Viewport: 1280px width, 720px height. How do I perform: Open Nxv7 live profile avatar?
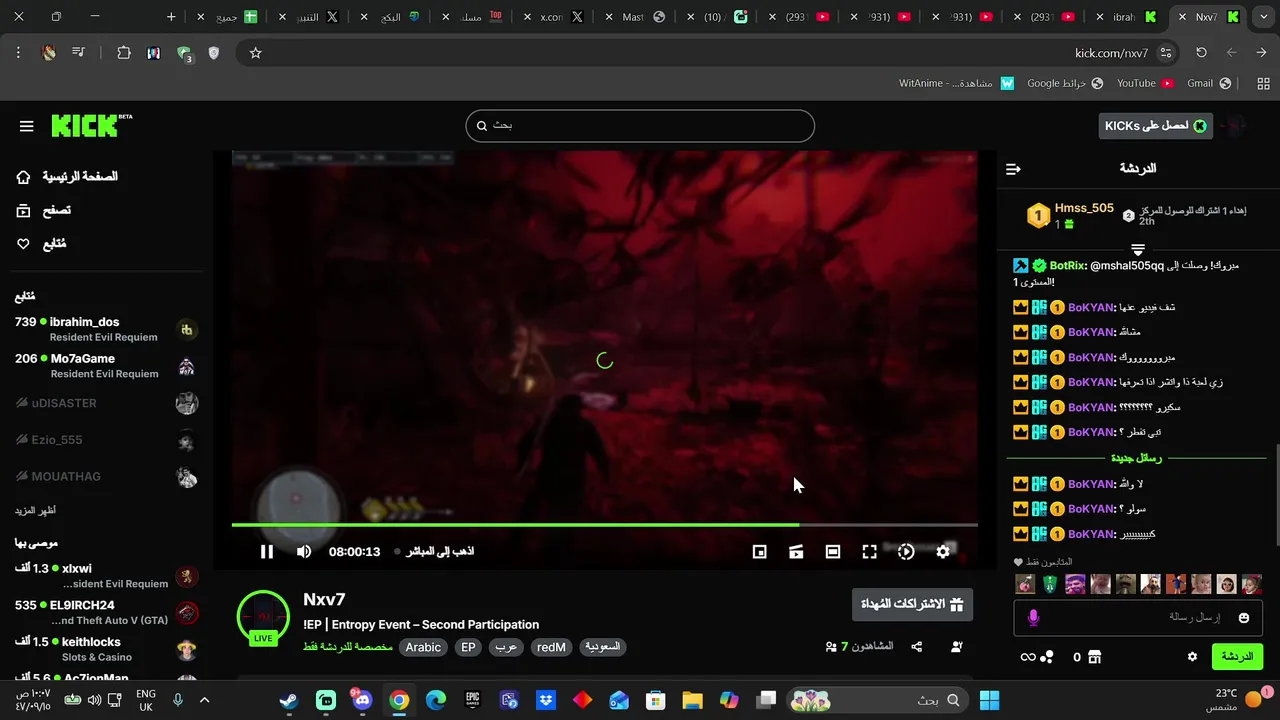[263, 616]
